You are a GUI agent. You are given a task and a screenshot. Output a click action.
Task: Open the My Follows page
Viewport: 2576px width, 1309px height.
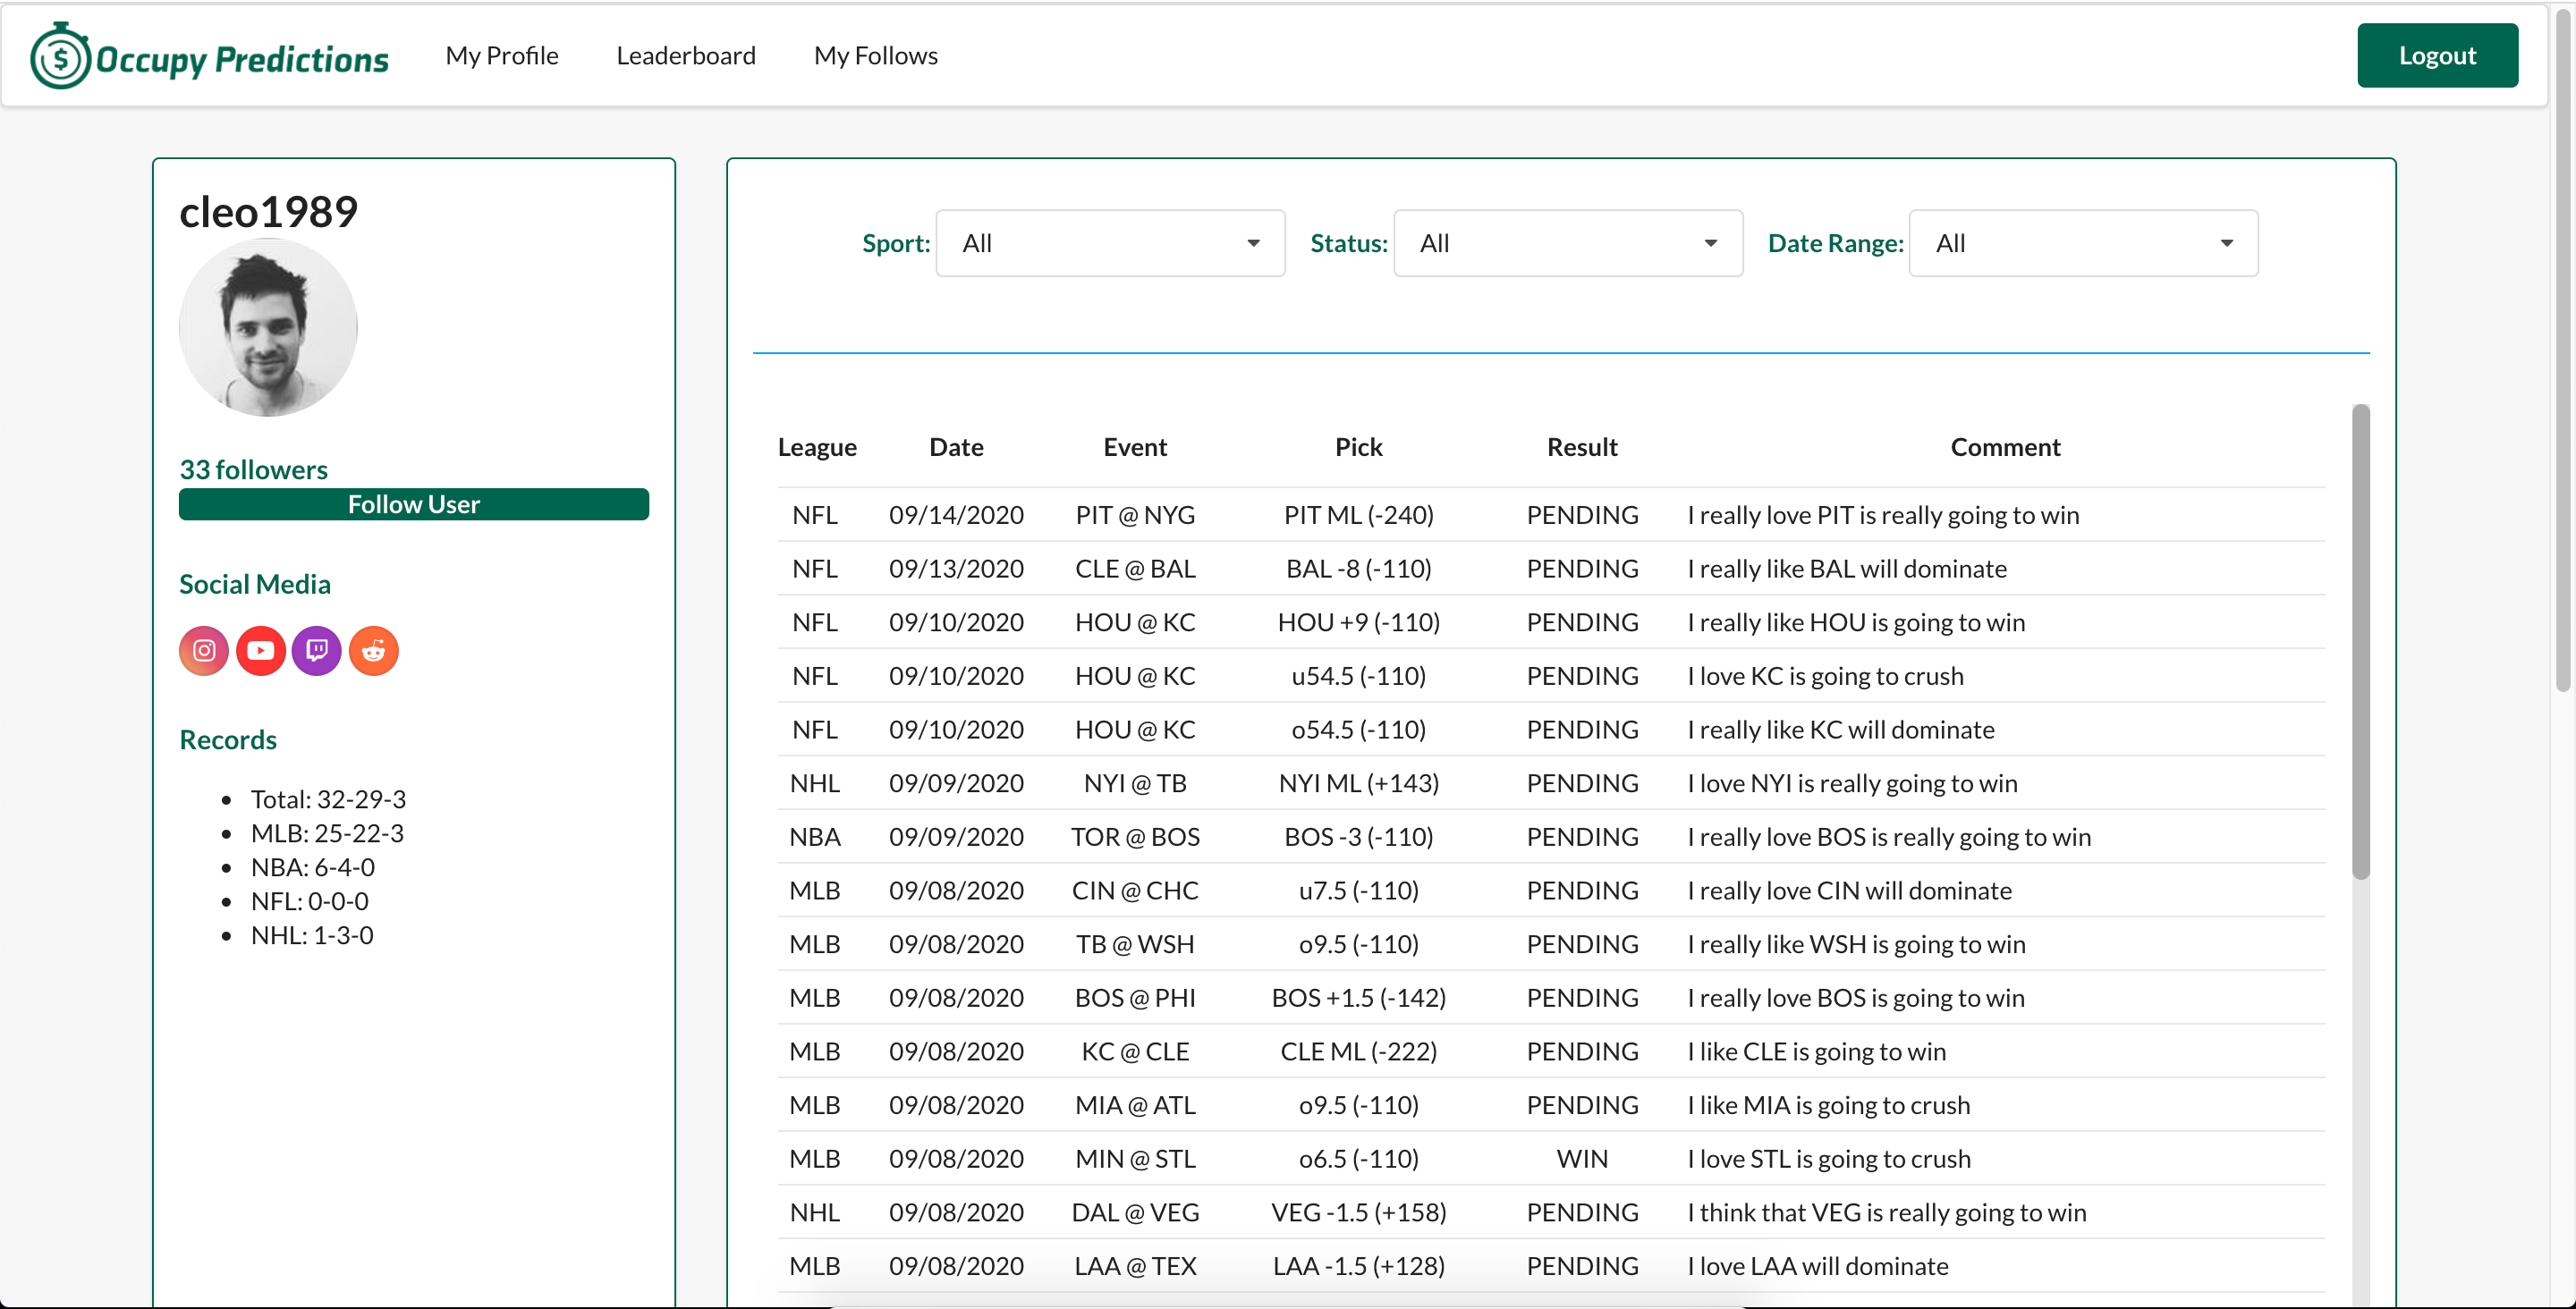[x=875, y=56]
